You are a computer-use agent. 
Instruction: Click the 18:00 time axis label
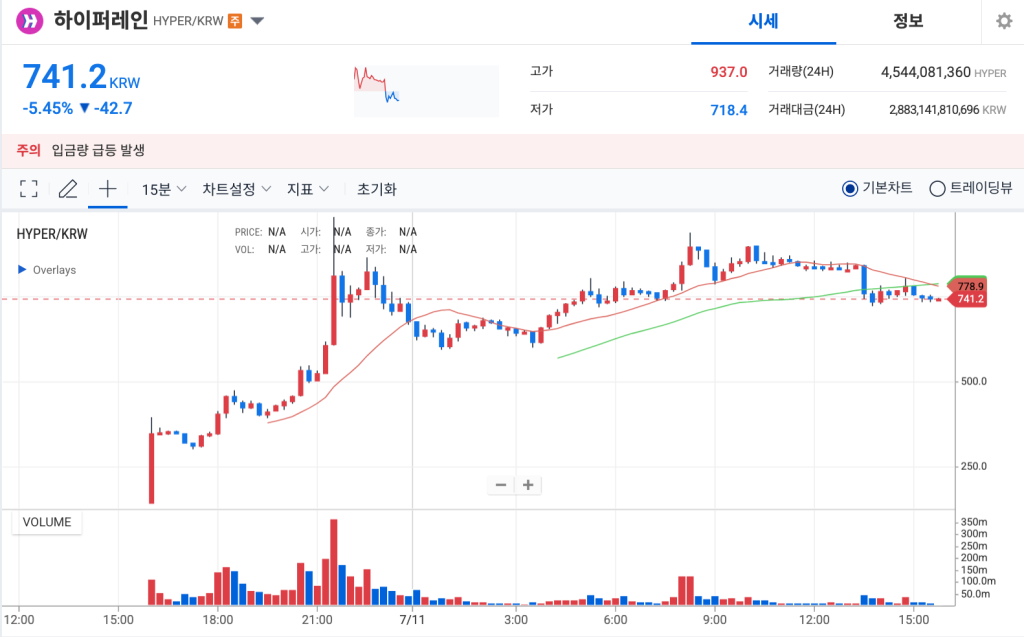[x=217, y=619]
